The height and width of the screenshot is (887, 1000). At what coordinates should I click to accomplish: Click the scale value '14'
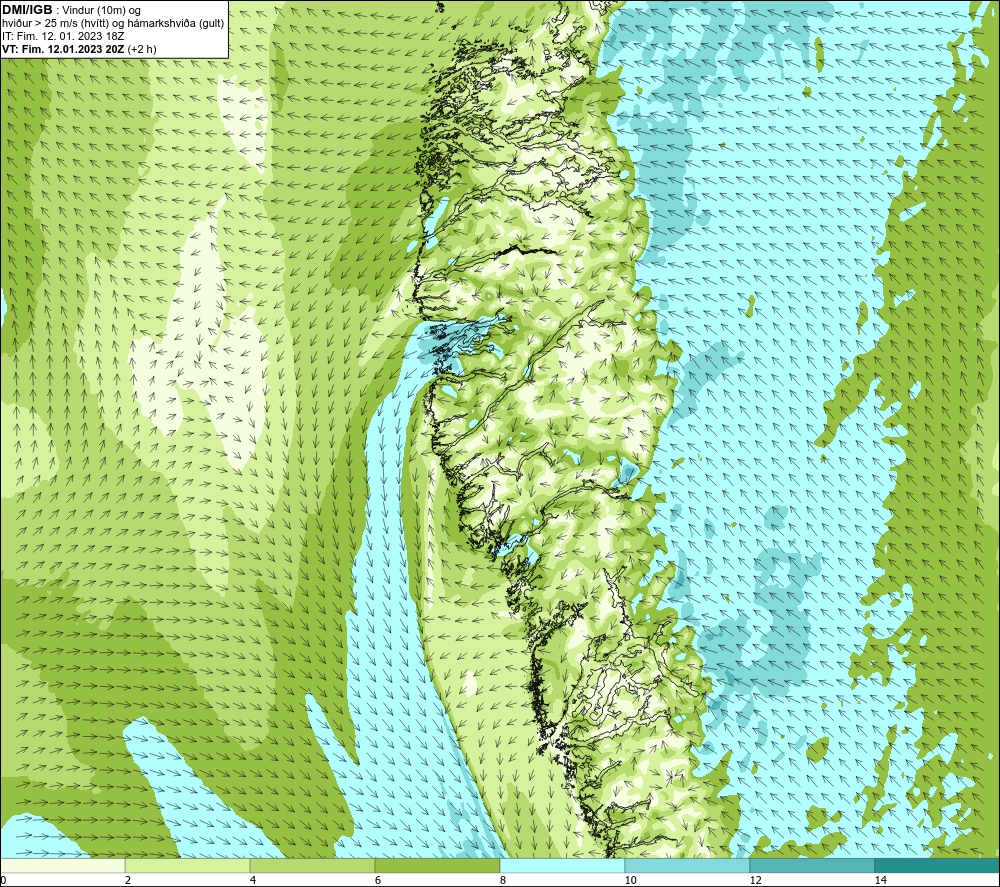(881, 880)
